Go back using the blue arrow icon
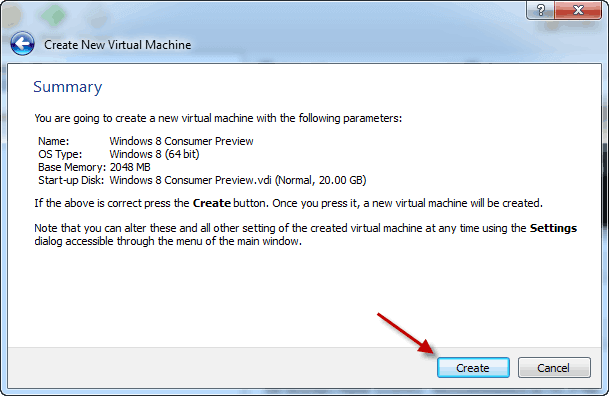 coord(23,43)
